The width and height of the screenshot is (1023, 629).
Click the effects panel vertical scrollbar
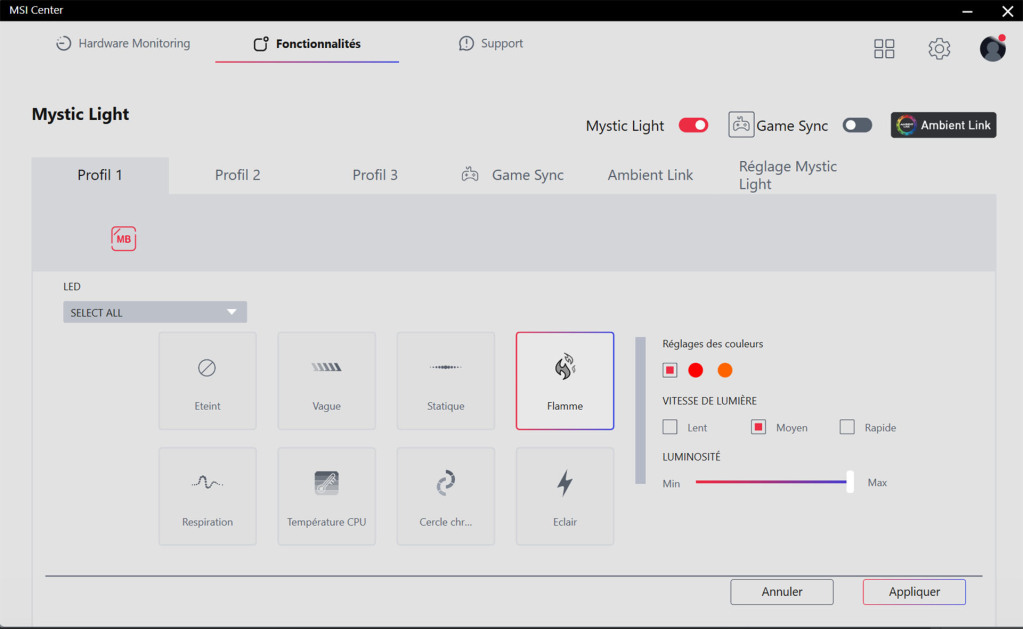[x=641, y=410]
